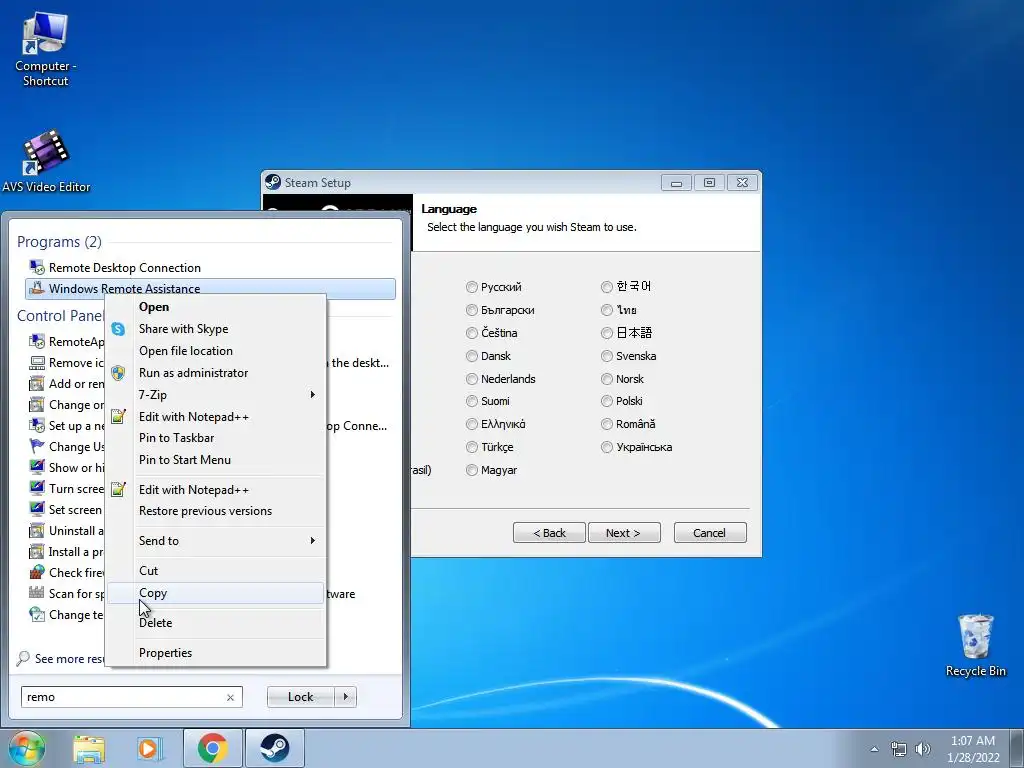The height and width of the screenshot is (768, 1024).
Task: Click See more results link
Action: [69, 659]
